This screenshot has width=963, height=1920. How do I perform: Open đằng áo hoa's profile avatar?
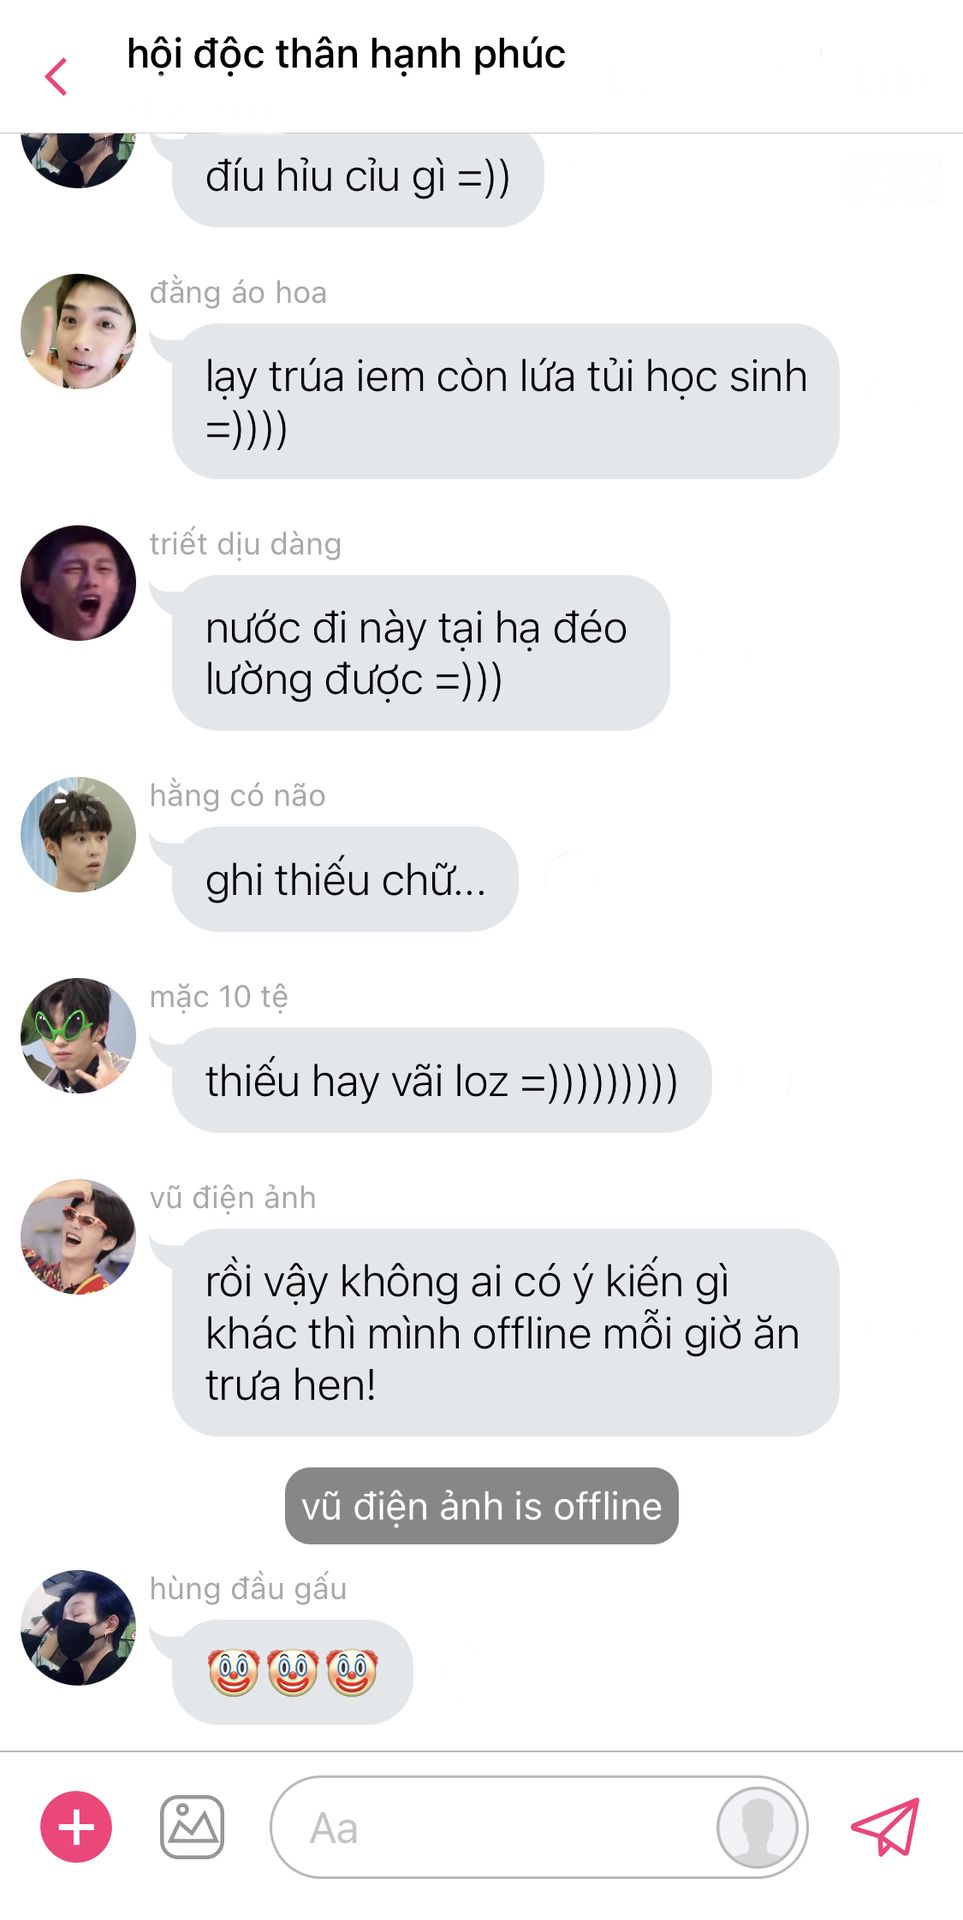[x=78, y=331]
